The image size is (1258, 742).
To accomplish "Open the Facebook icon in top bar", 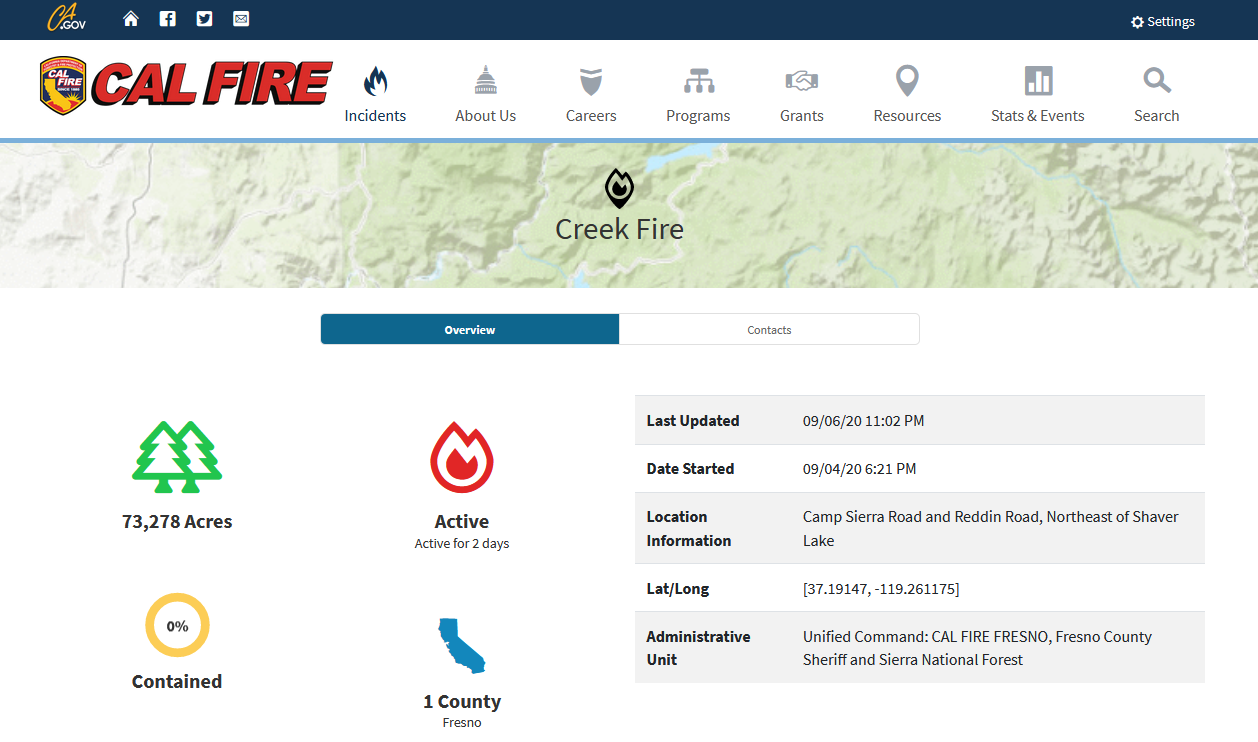I will [168, 19].
